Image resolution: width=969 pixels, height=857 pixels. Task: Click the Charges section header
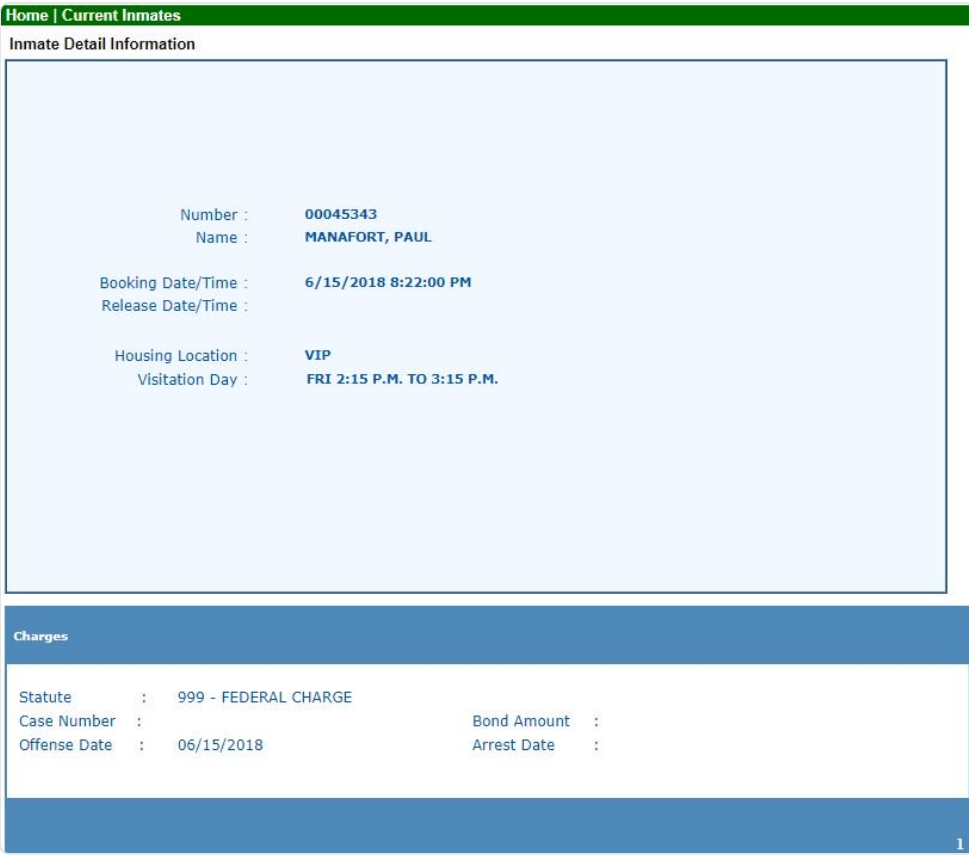(x=41, y=637)
